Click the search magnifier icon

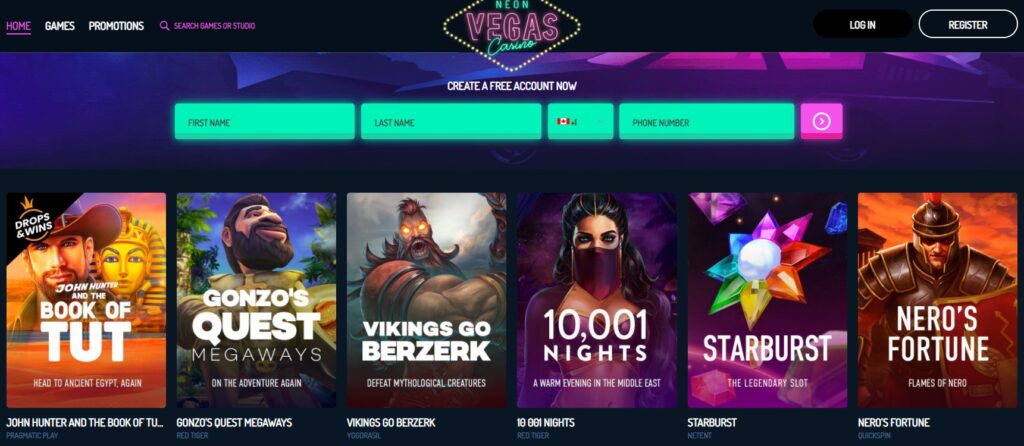pyautogui.click(x=165, y=26)
